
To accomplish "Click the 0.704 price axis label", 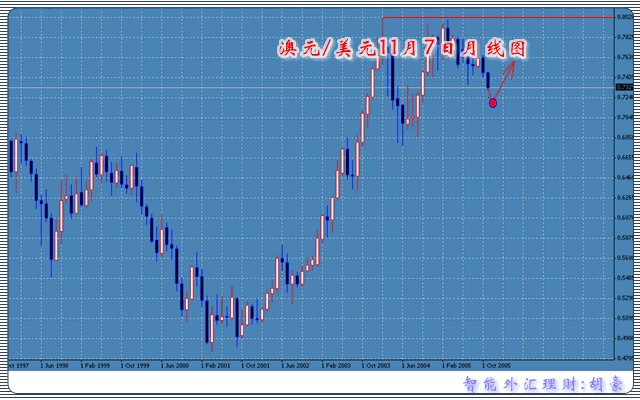I will tap(625, 118).
